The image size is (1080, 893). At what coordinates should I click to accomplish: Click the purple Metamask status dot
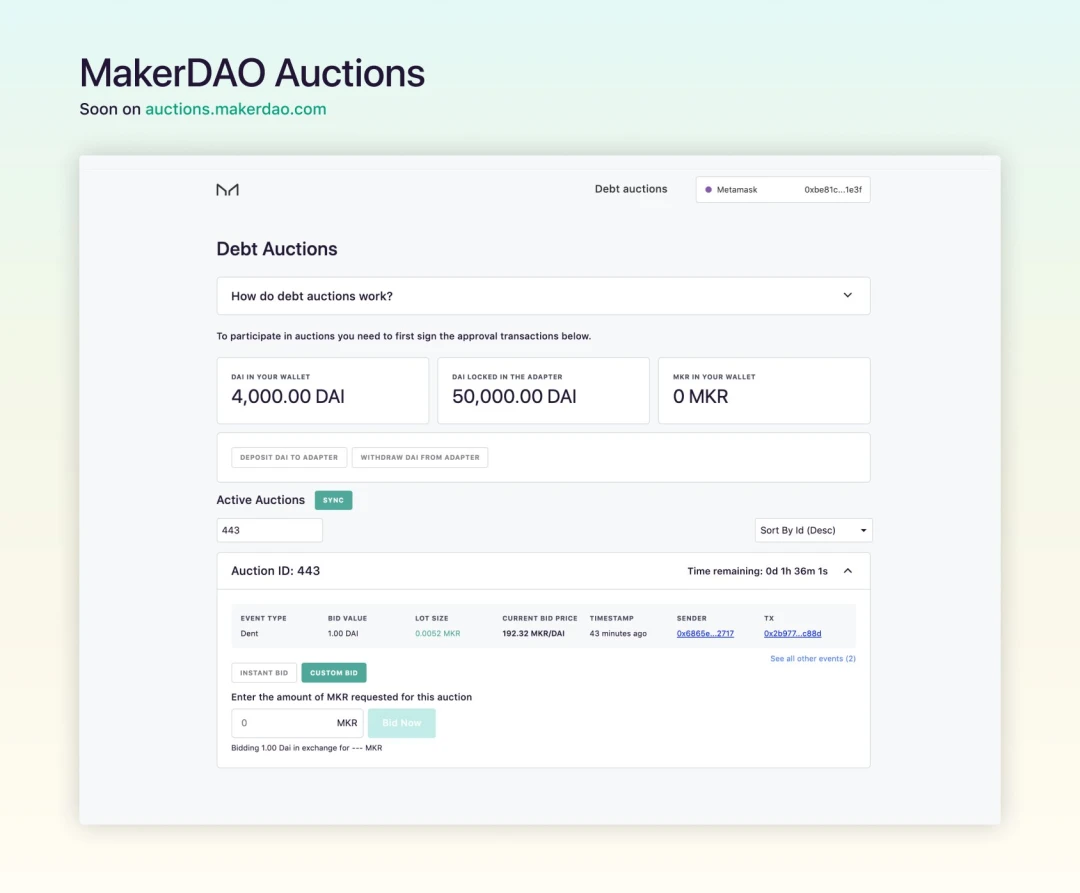coord(708,190)
